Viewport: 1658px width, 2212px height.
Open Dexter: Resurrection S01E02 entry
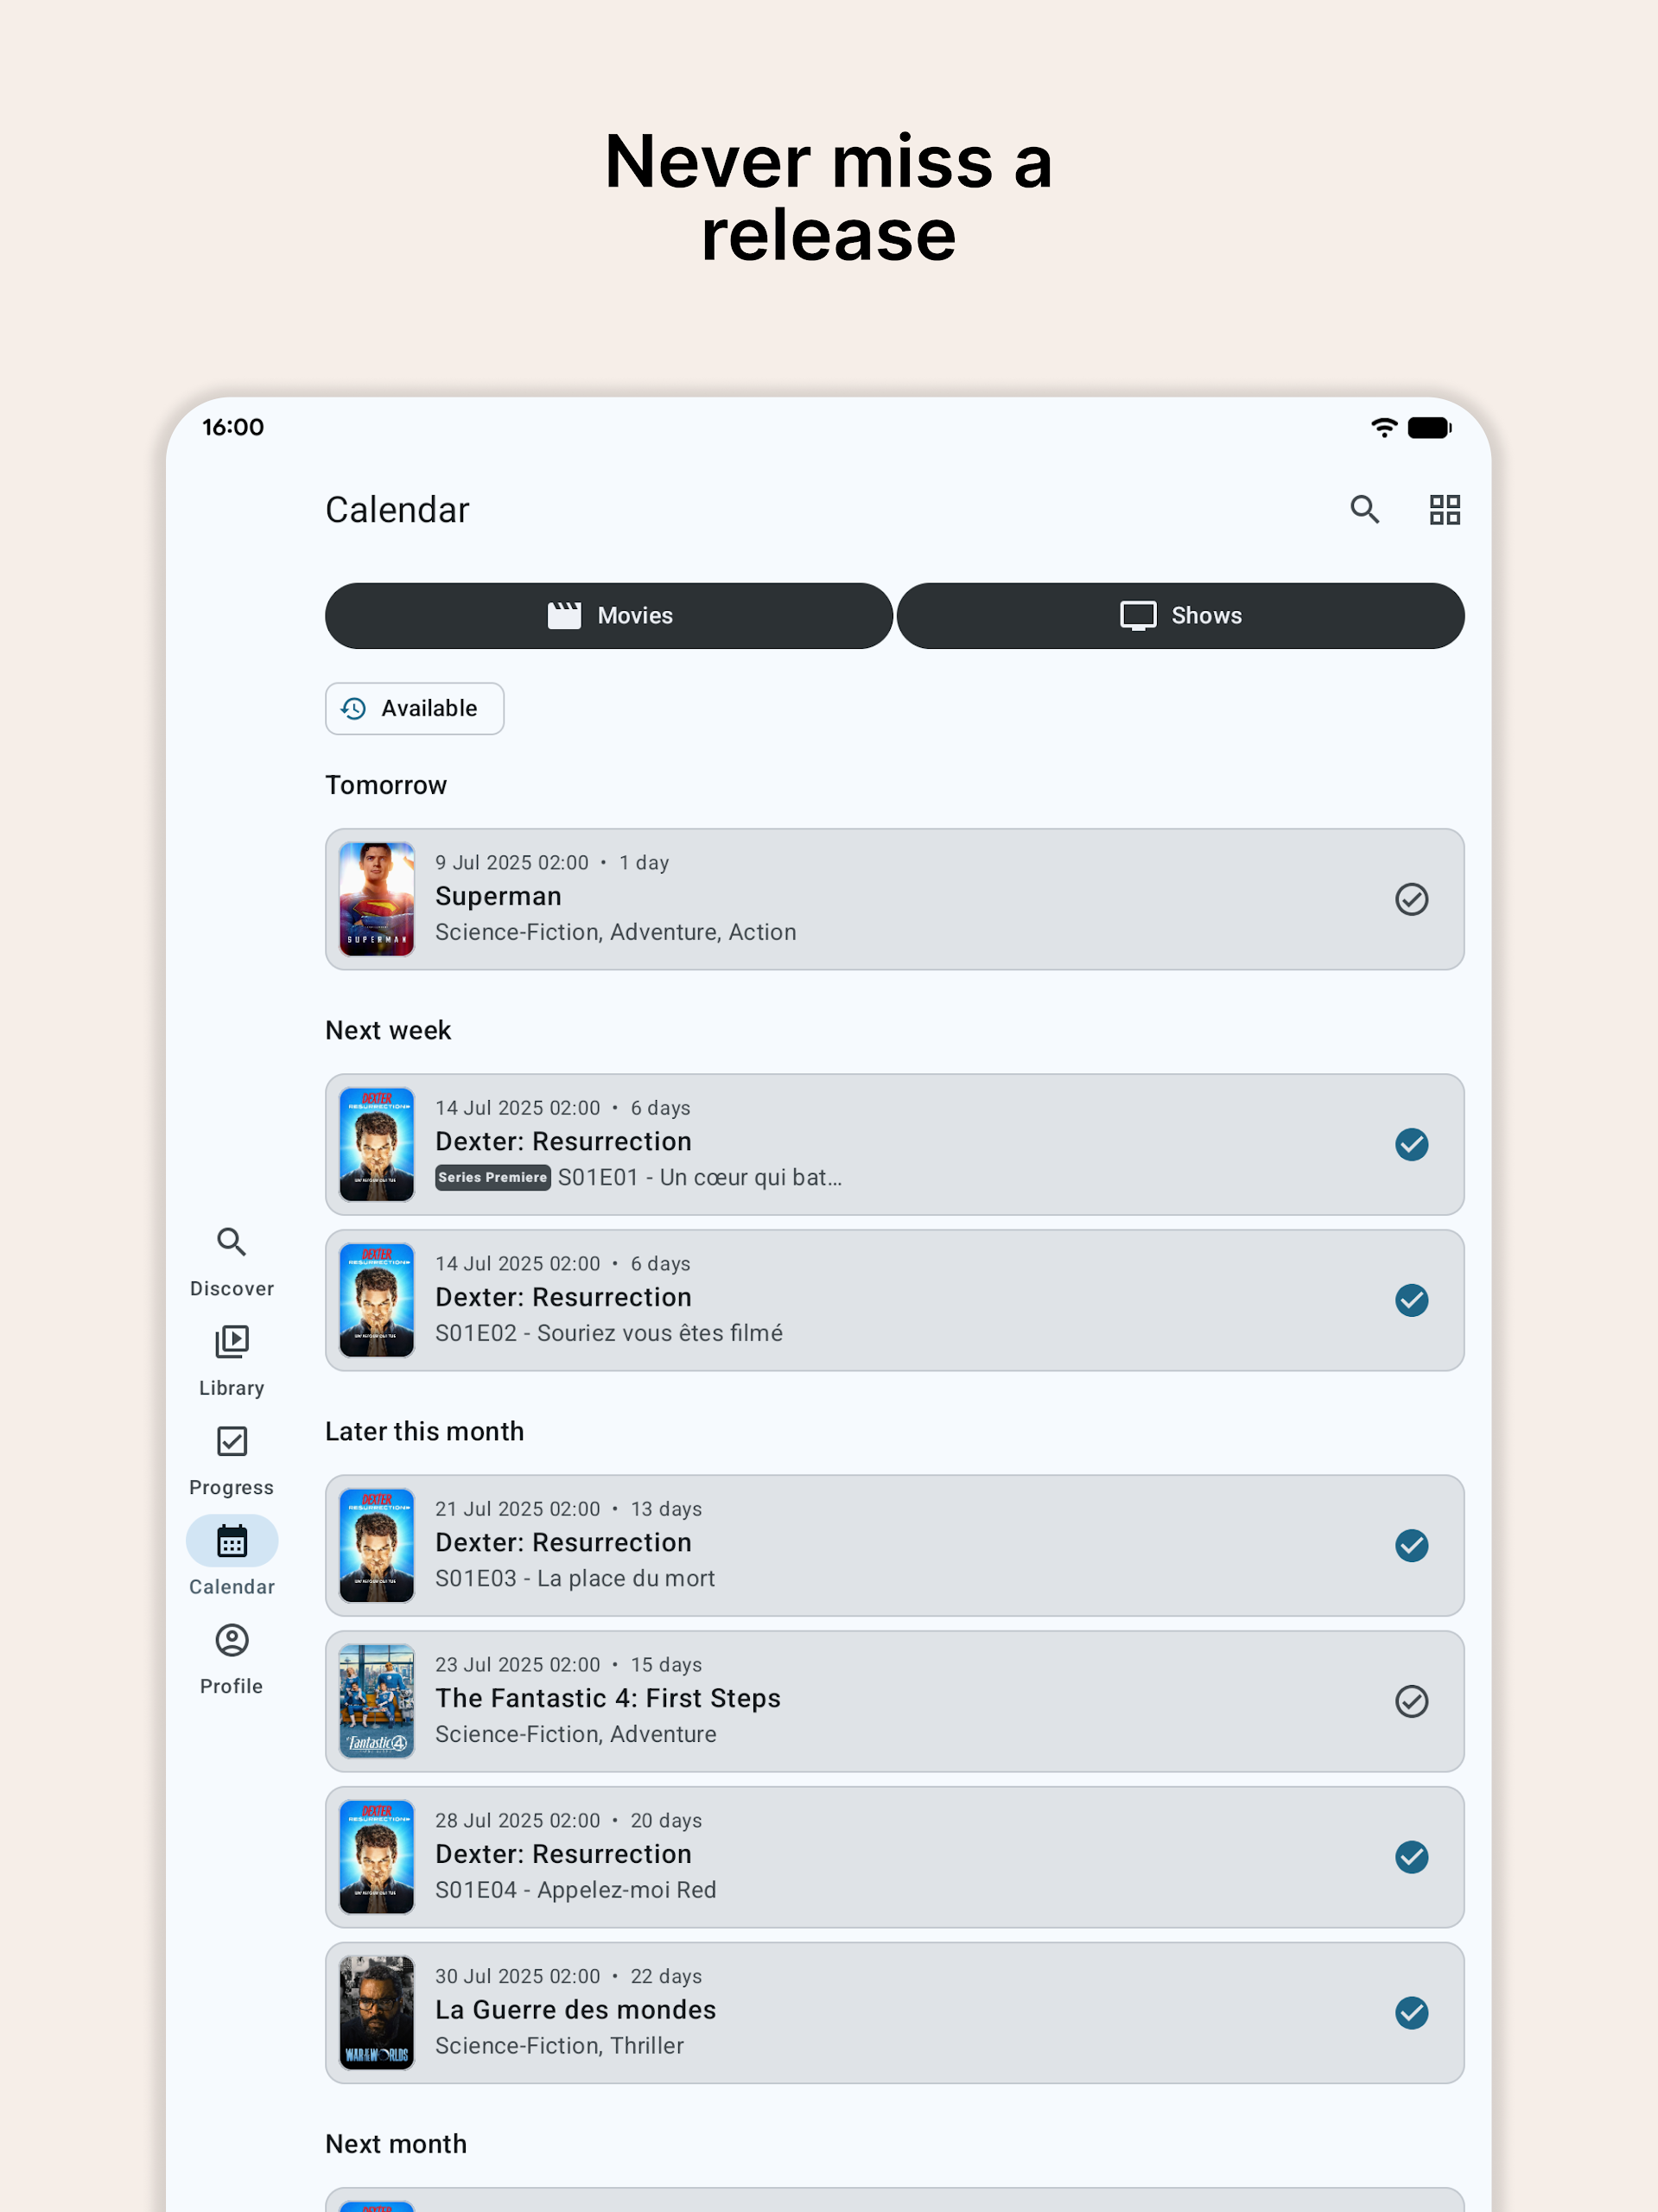coord(894,1300)
